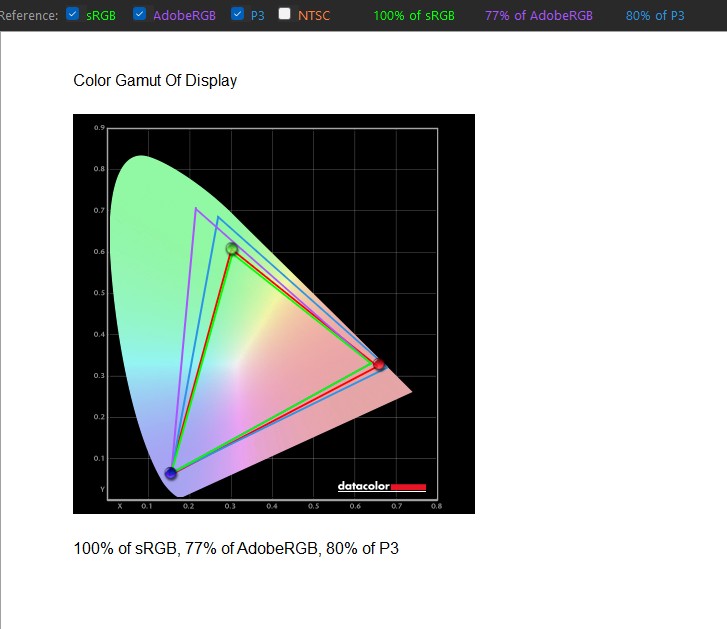Viewport: 727px width, 629px height.
Task: Click the blue P3 triangle apex
Action: (218, 216)
